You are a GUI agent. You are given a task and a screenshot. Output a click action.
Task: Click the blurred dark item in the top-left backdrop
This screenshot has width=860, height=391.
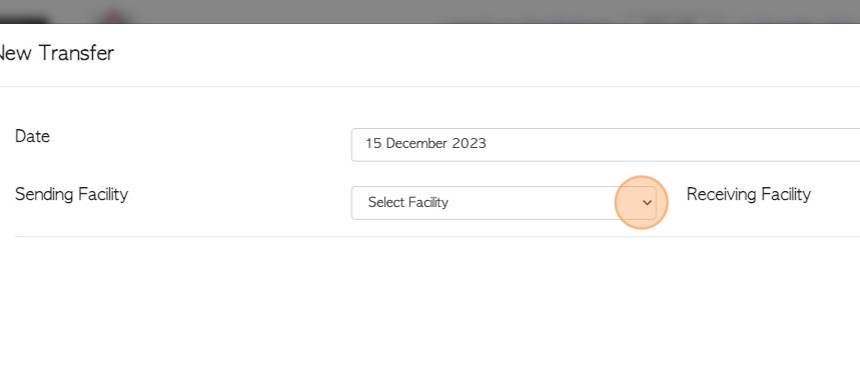pos(23,20)
